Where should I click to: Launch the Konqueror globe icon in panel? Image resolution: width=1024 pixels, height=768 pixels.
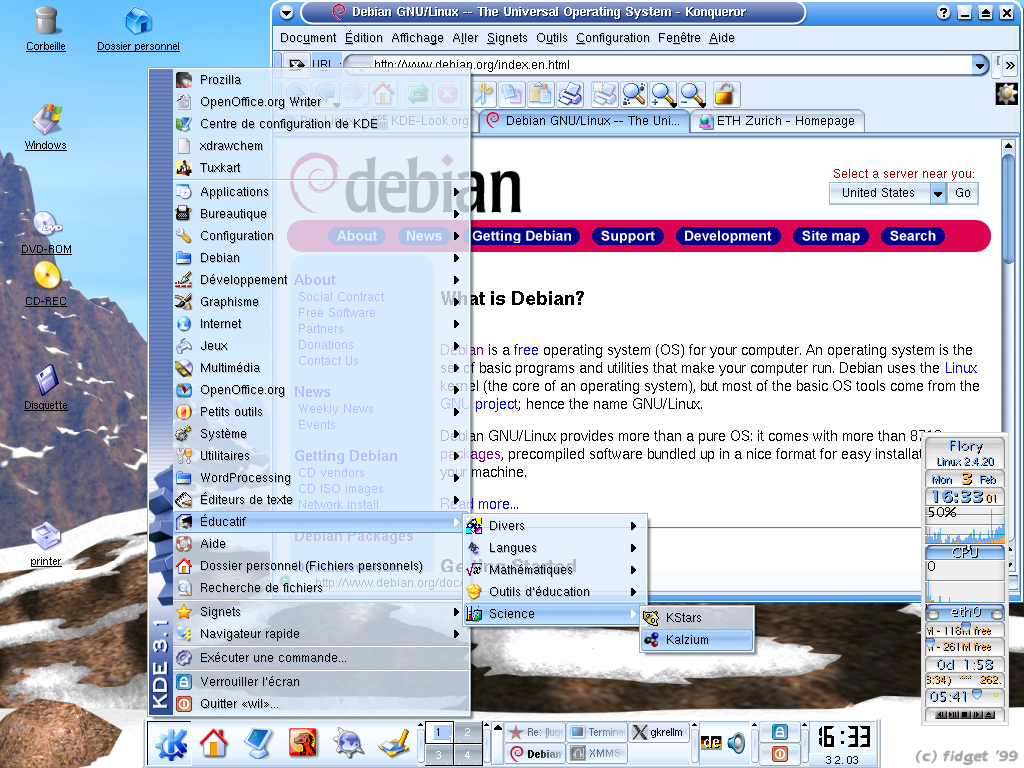point(348,743)
